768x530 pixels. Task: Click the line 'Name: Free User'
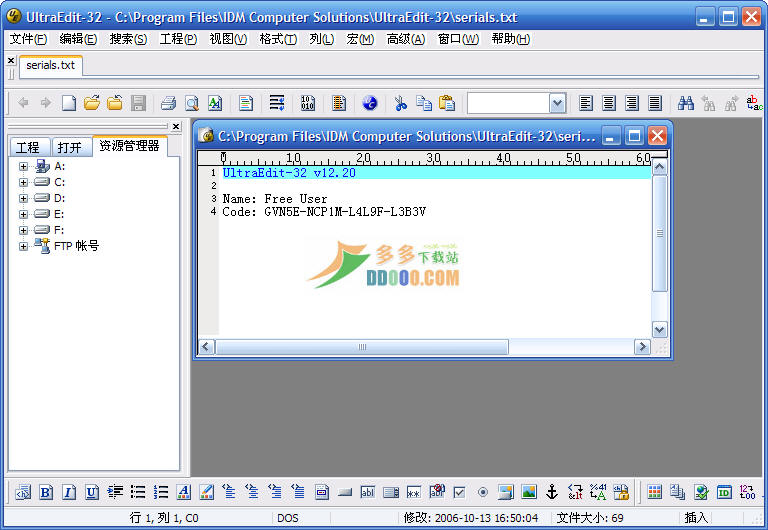tap(275, 199)
